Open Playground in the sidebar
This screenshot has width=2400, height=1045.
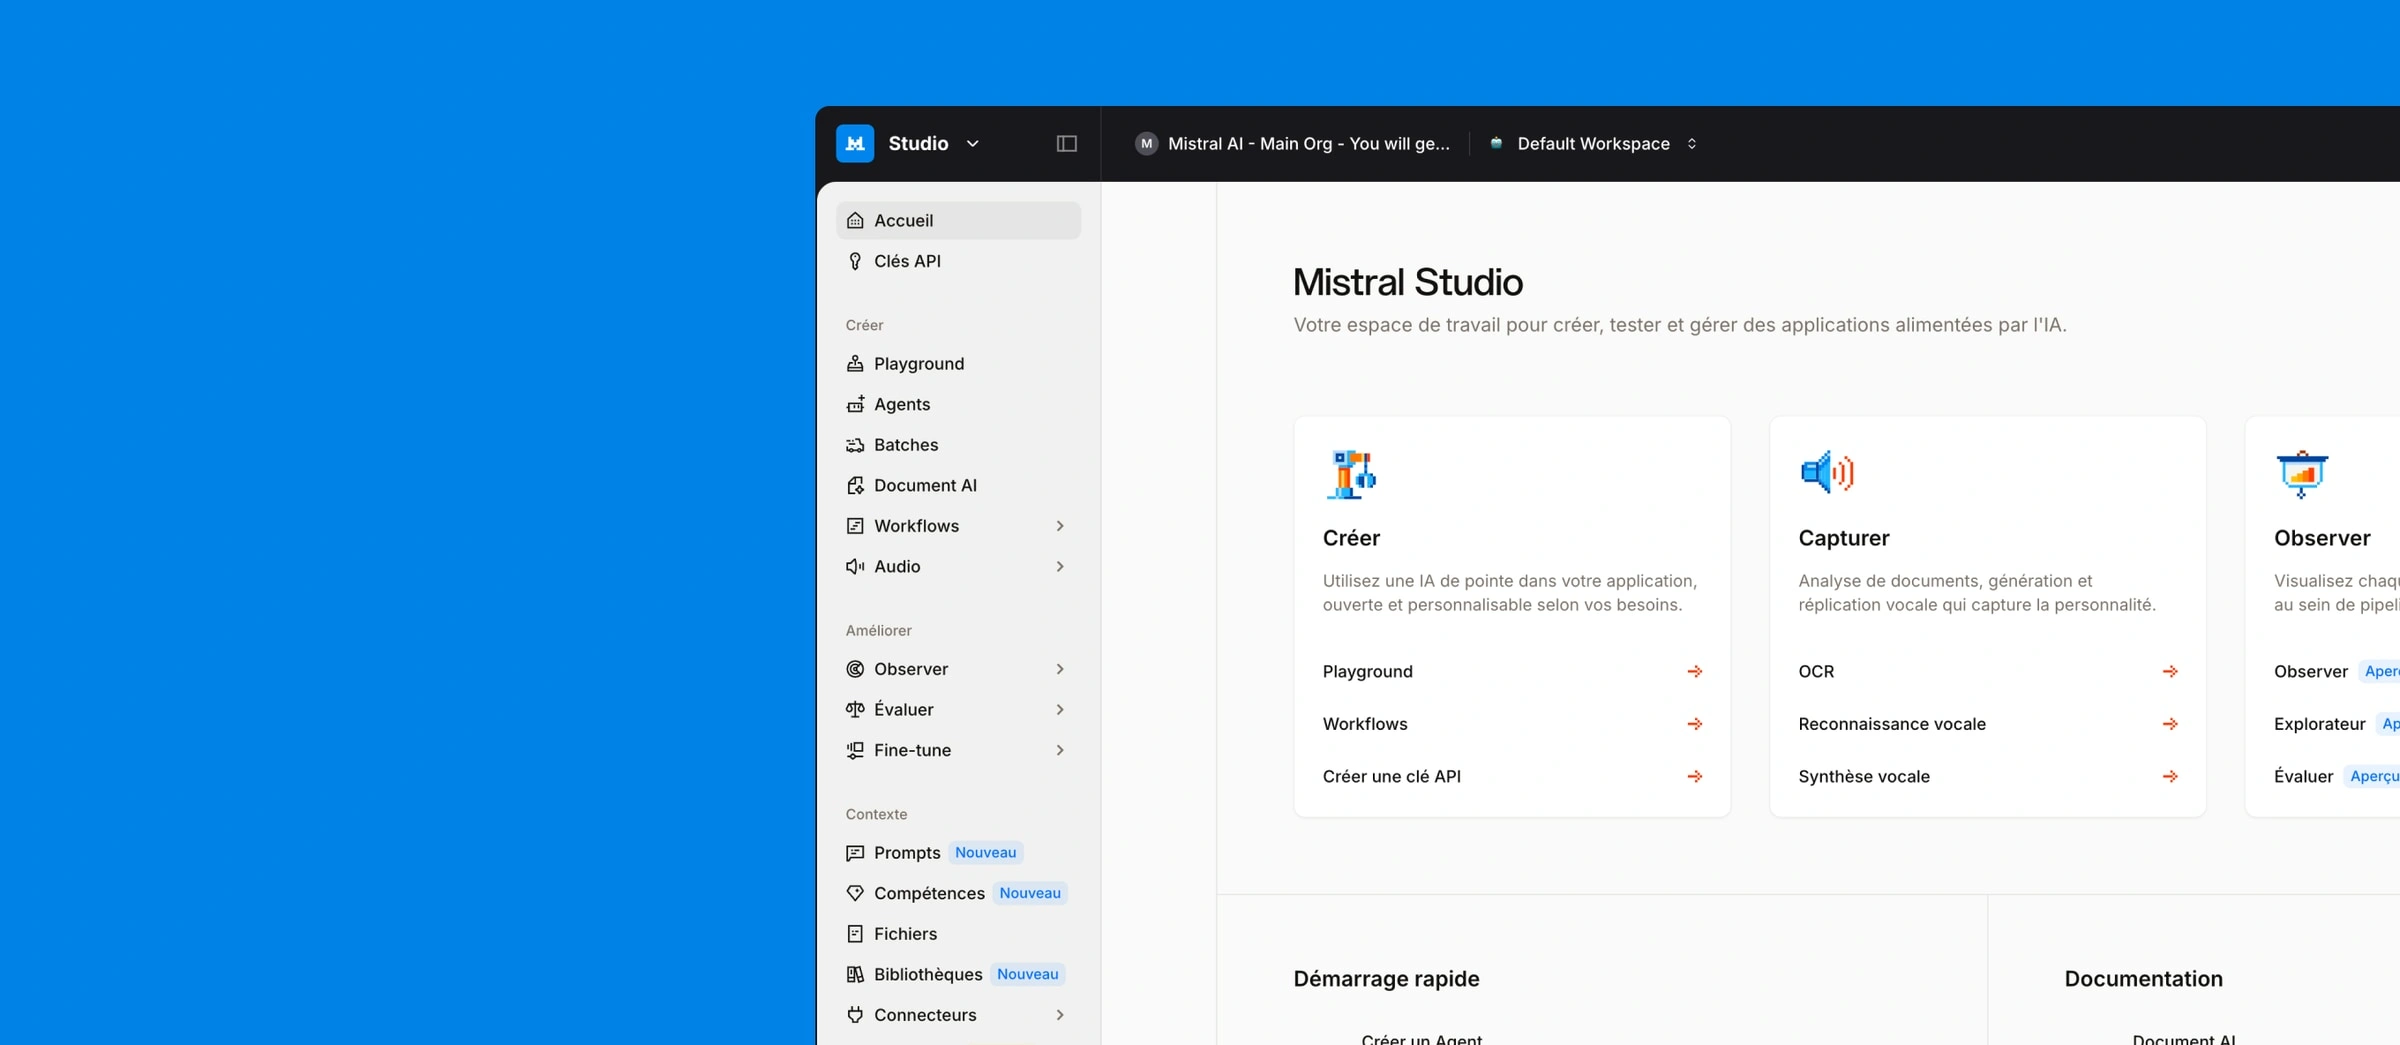pyautogui.click(x=958, y=363)
